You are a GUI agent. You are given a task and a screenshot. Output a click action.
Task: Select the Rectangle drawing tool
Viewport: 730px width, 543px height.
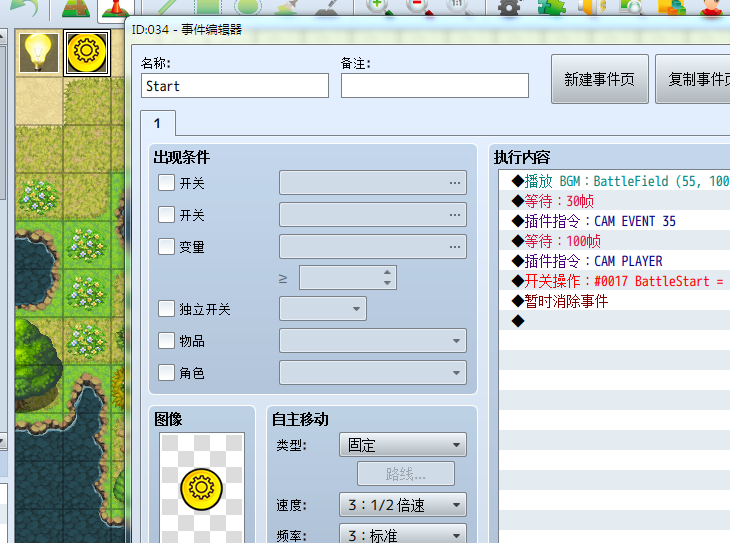208,7
